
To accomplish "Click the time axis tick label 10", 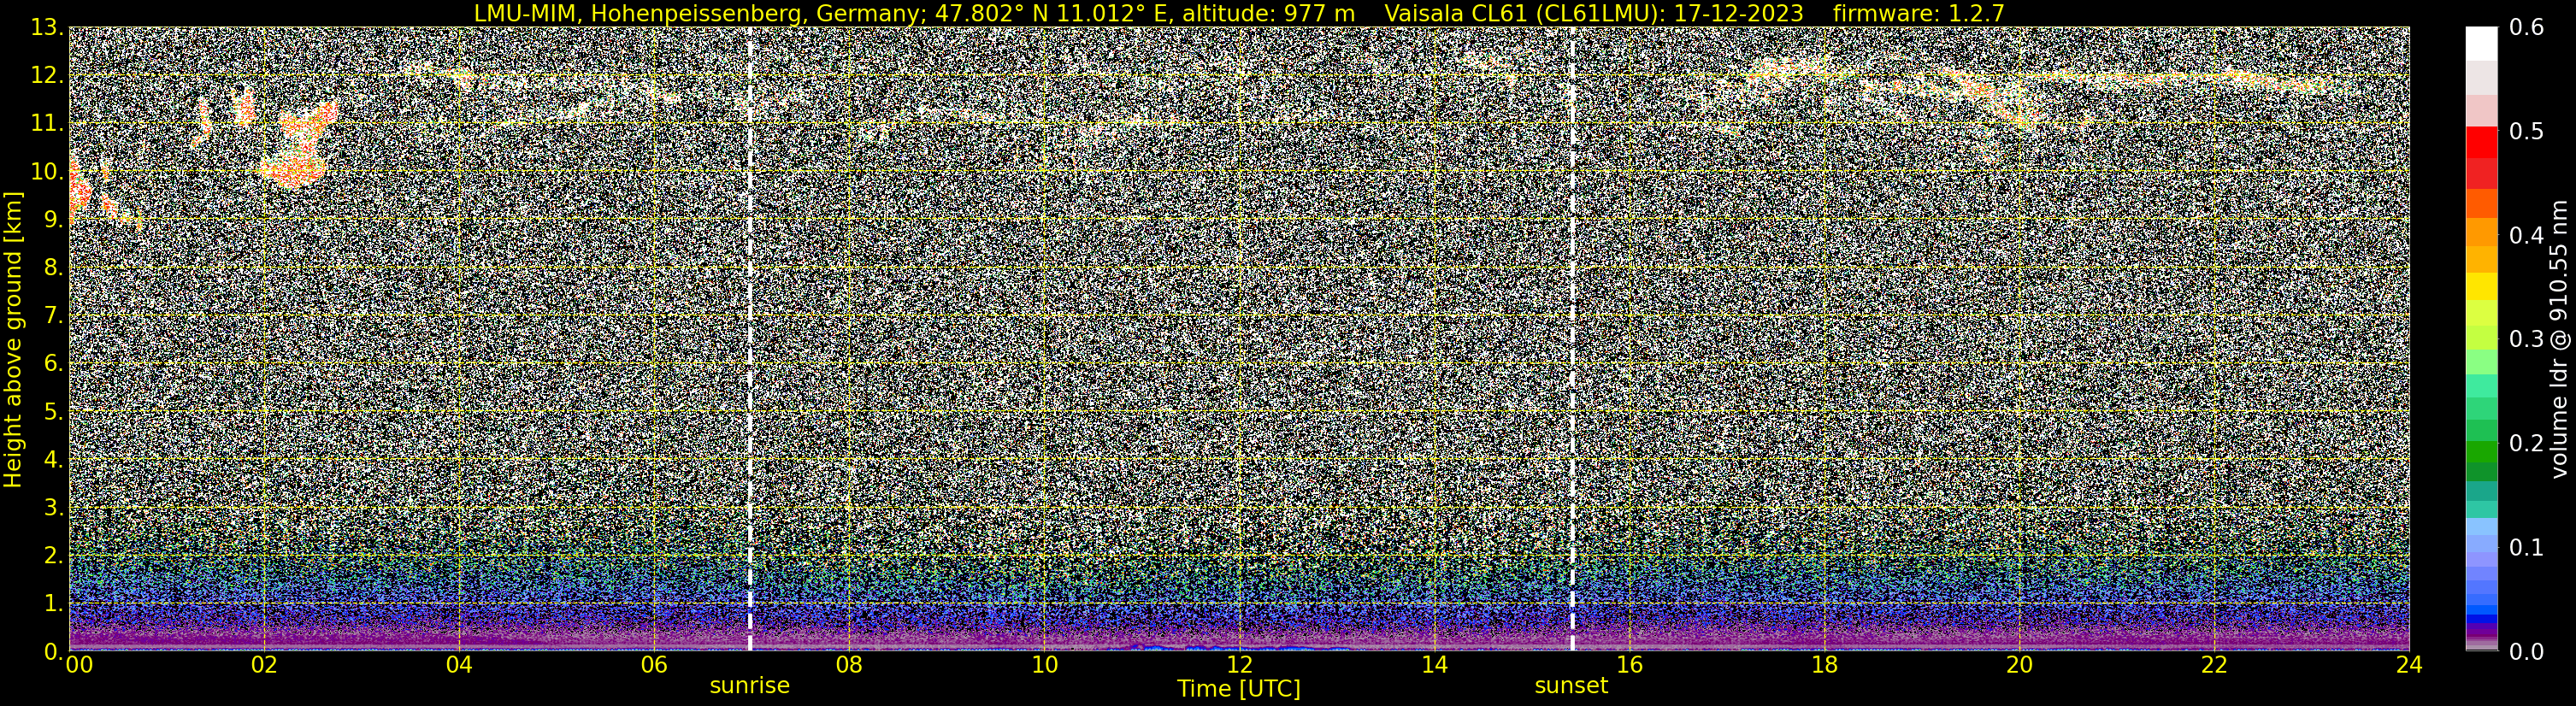I will point(1044,665).
